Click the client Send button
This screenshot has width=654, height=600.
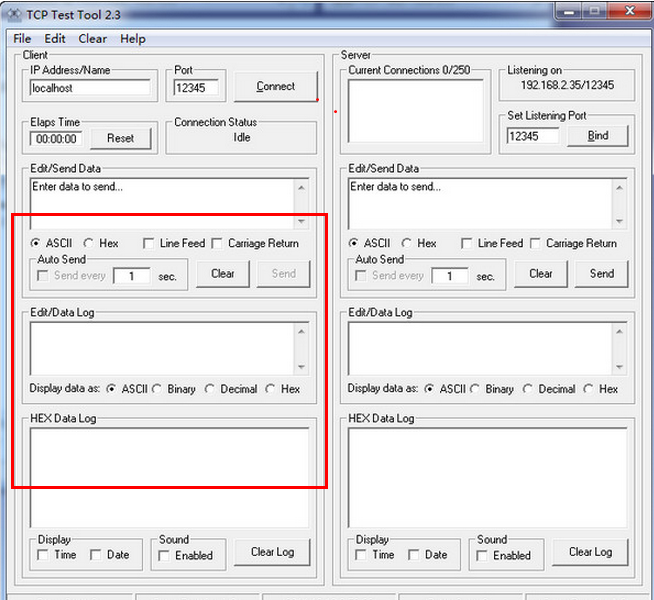tap(284, 274)
